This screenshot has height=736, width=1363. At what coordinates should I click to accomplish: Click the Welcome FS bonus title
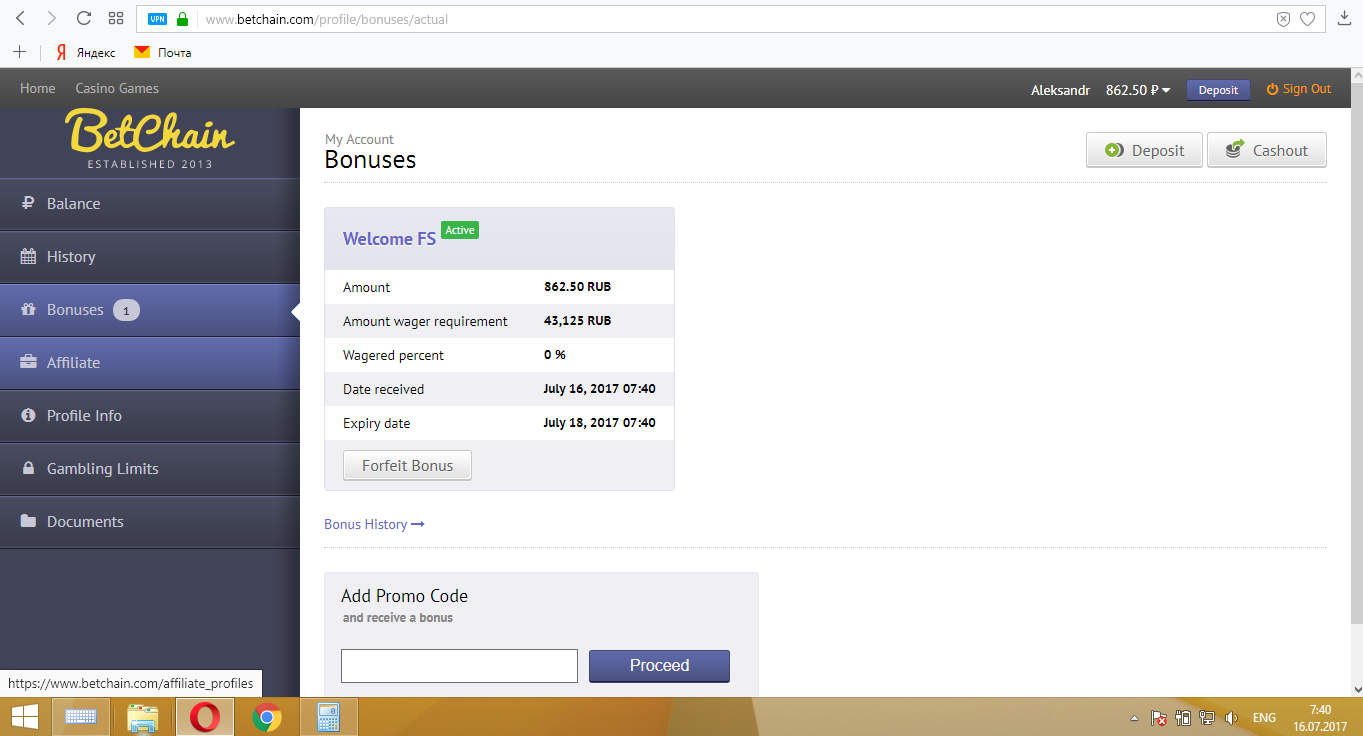click(389, 239)
